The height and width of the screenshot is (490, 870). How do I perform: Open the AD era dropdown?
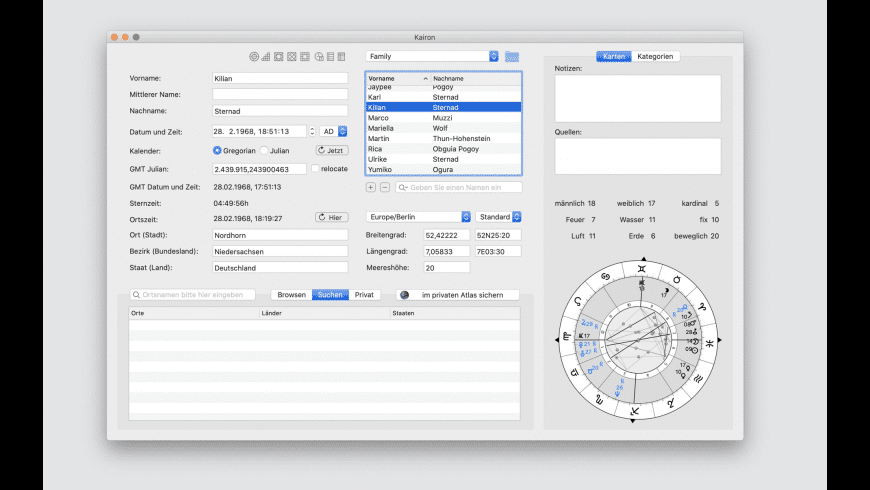point(333,132)
